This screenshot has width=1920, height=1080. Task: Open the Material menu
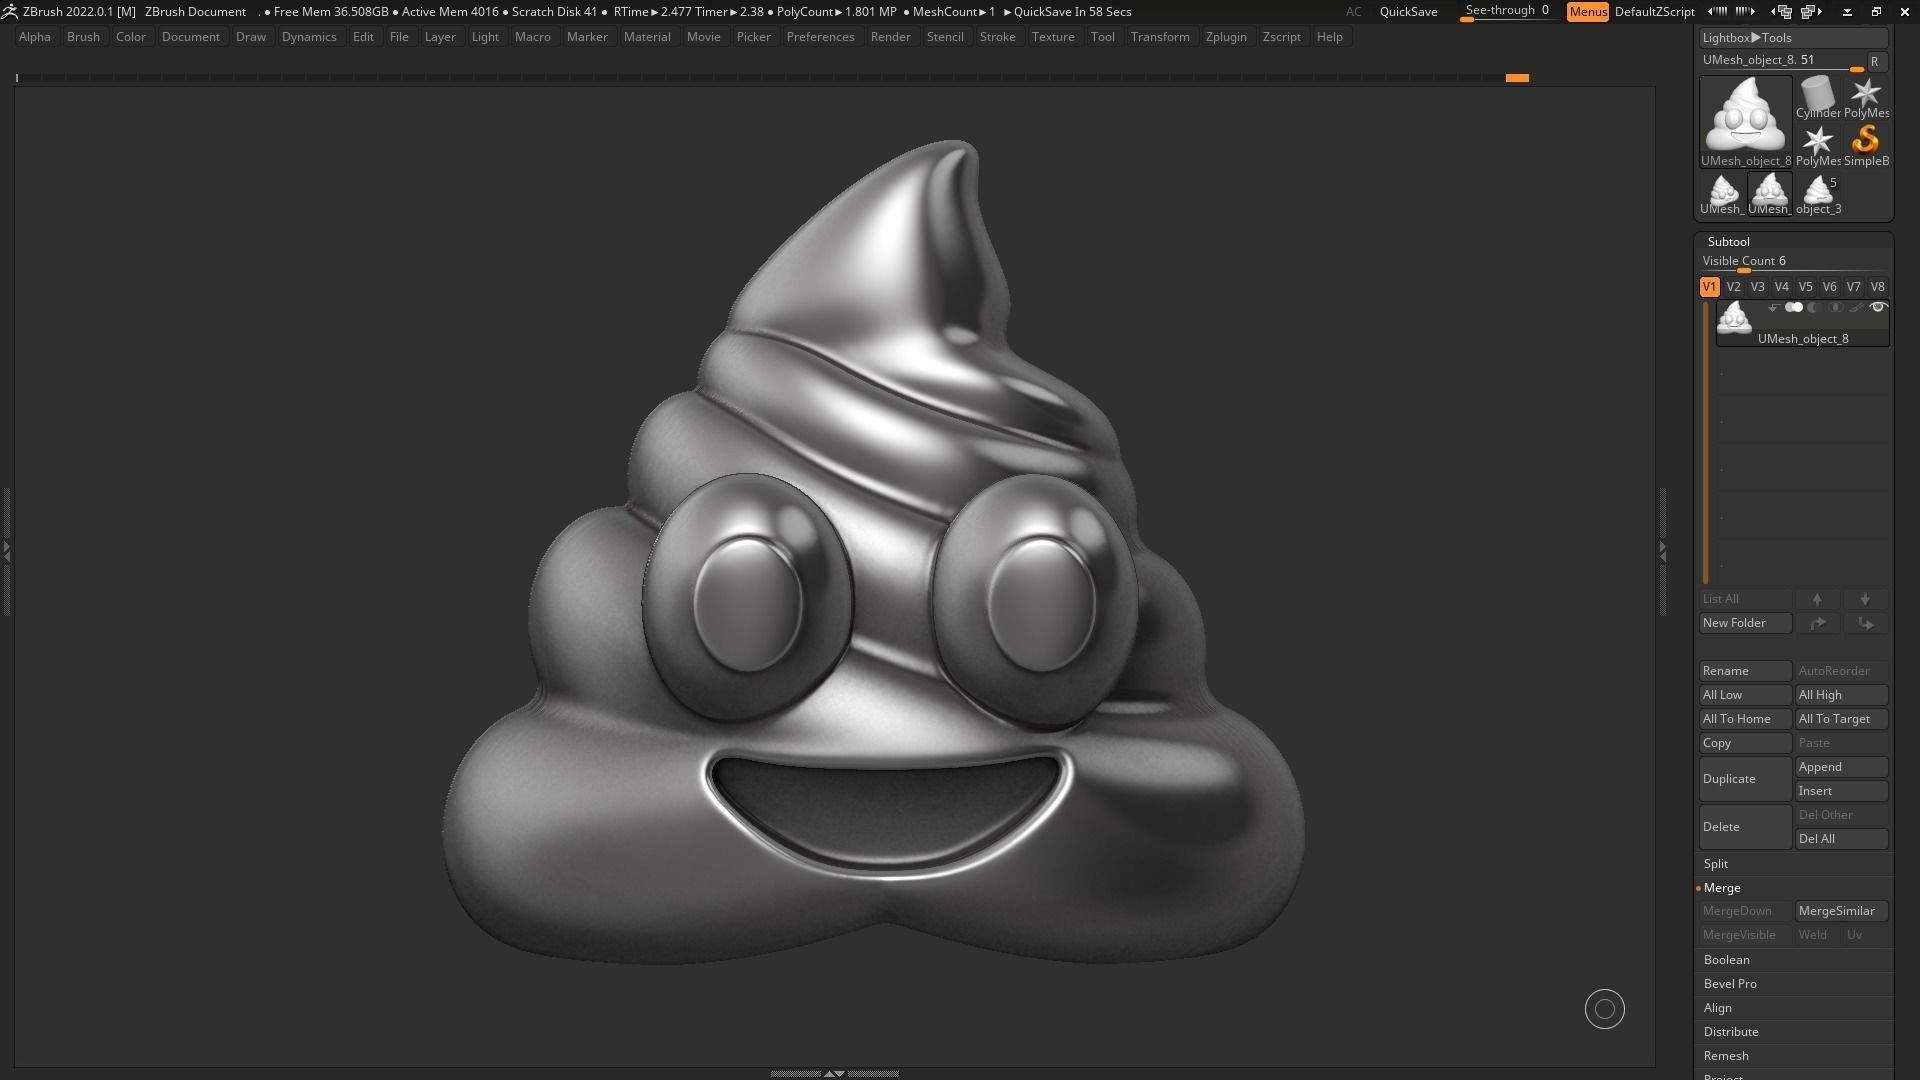[647, 37]
